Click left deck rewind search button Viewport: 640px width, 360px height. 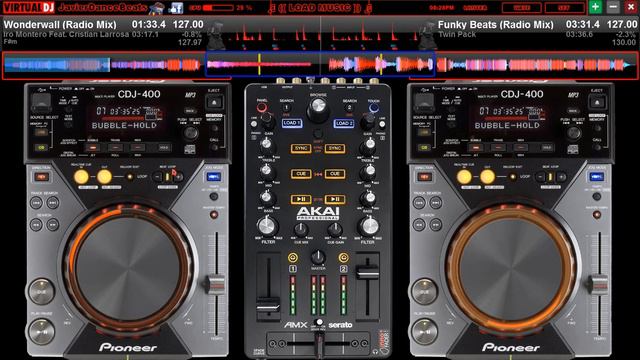click(x=36, y=224)
